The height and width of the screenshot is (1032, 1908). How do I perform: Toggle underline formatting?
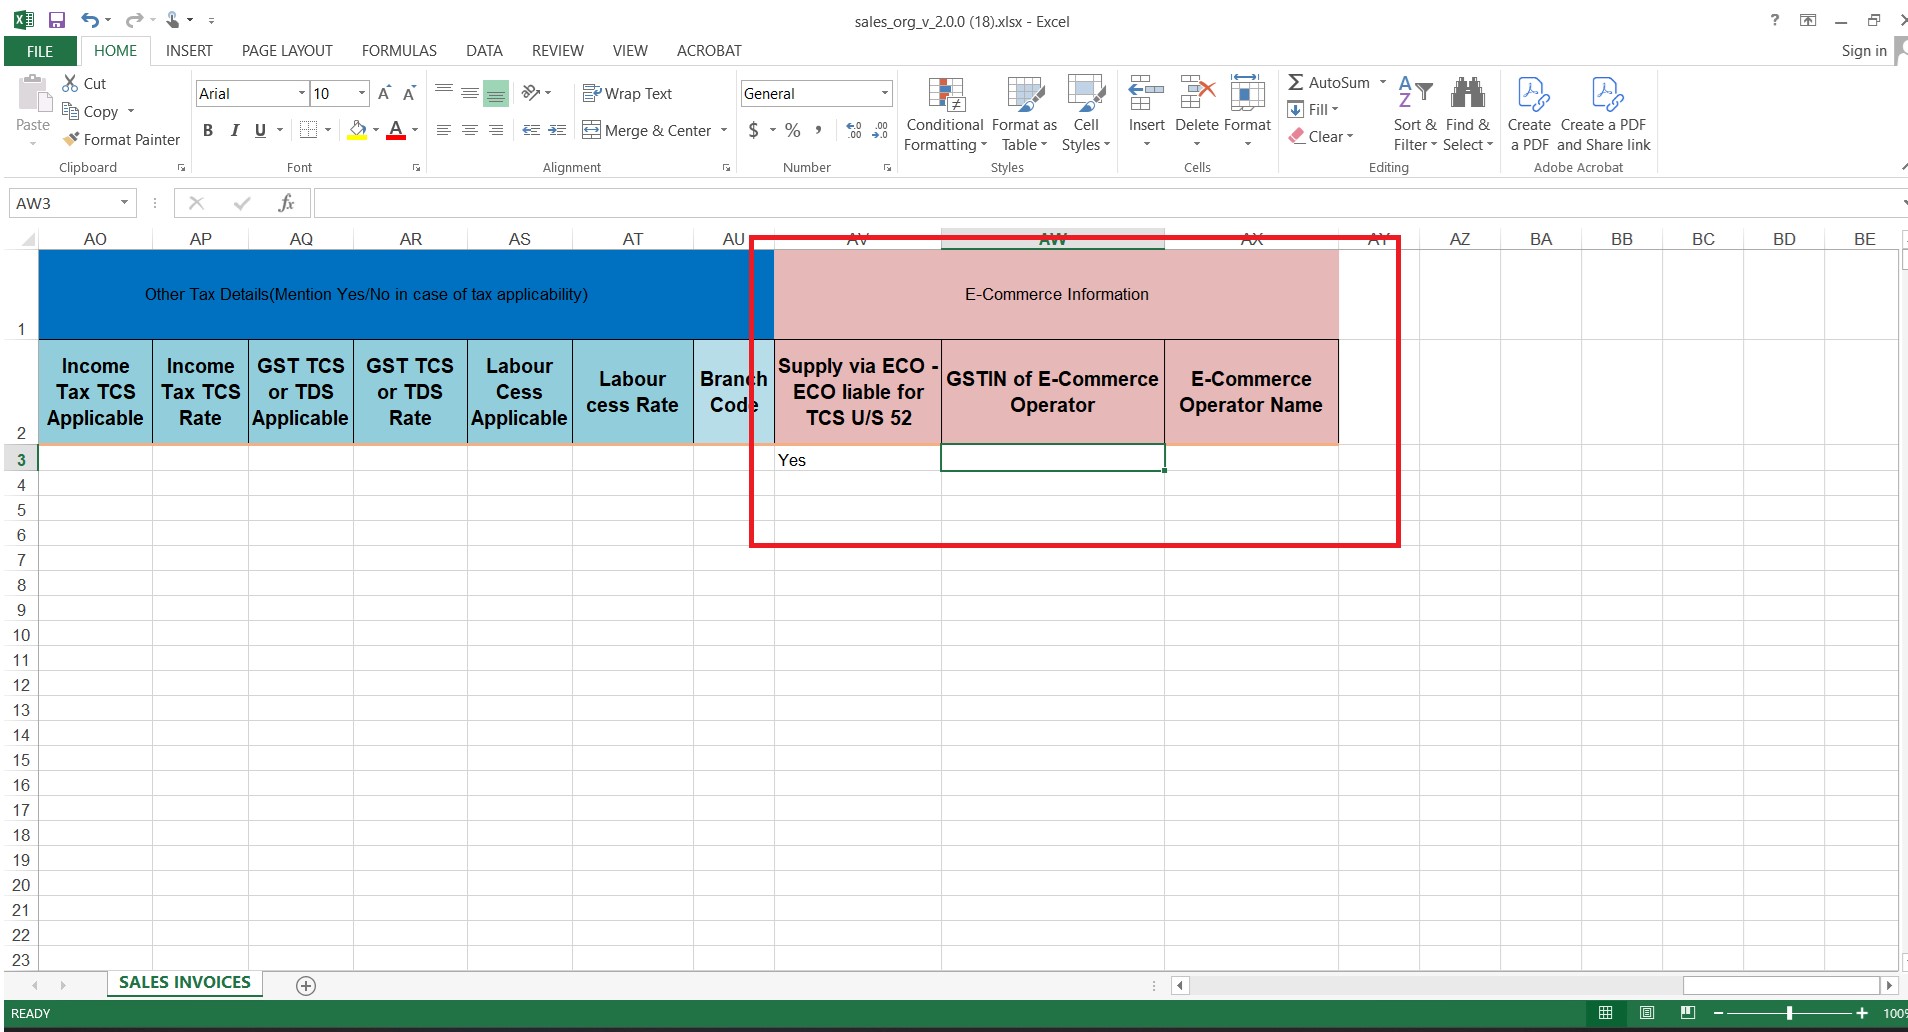[x=260, y=130]
